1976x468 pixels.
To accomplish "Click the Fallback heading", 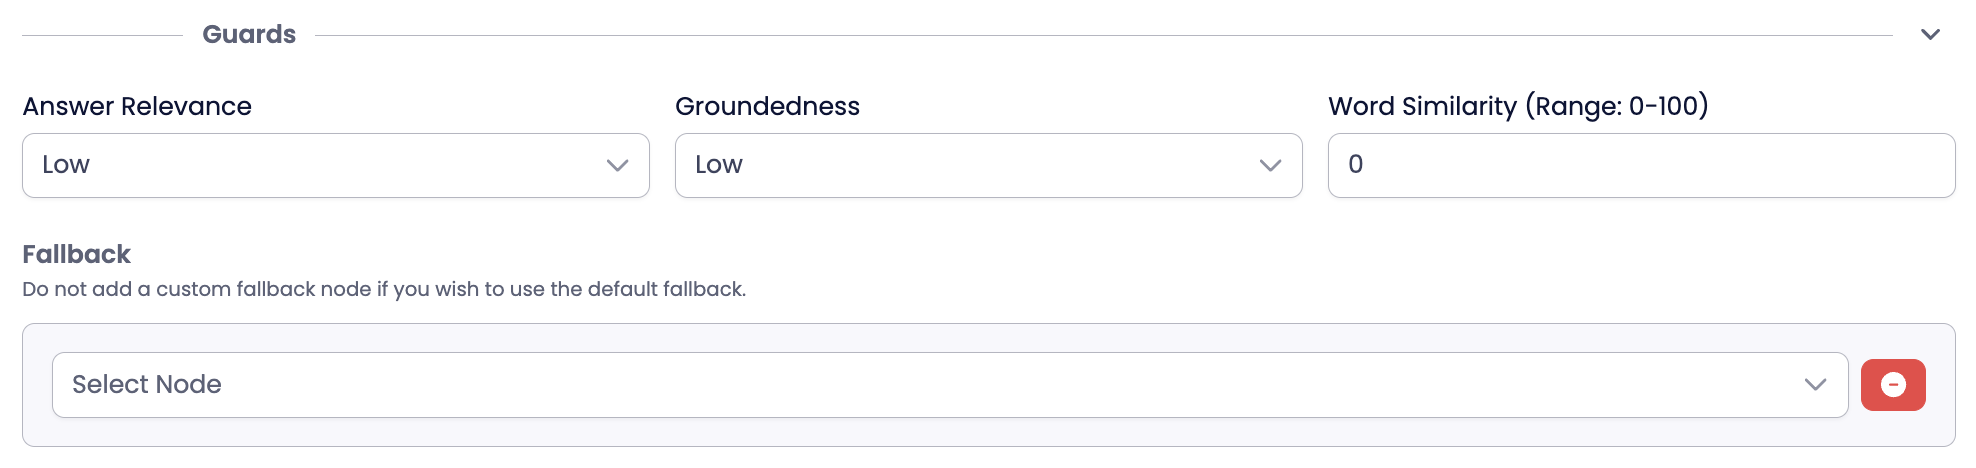I will (77, 254).
